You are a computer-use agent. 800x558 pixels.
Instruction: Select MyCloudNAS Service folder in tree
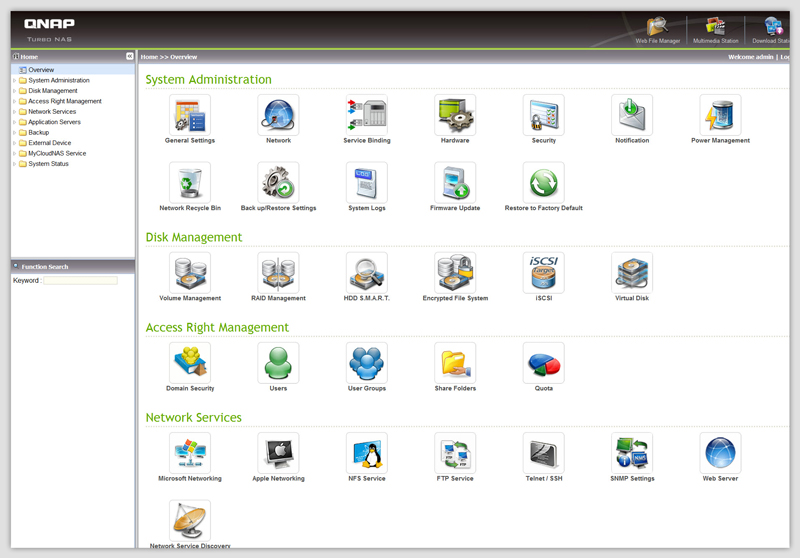[x=53, y=154]
